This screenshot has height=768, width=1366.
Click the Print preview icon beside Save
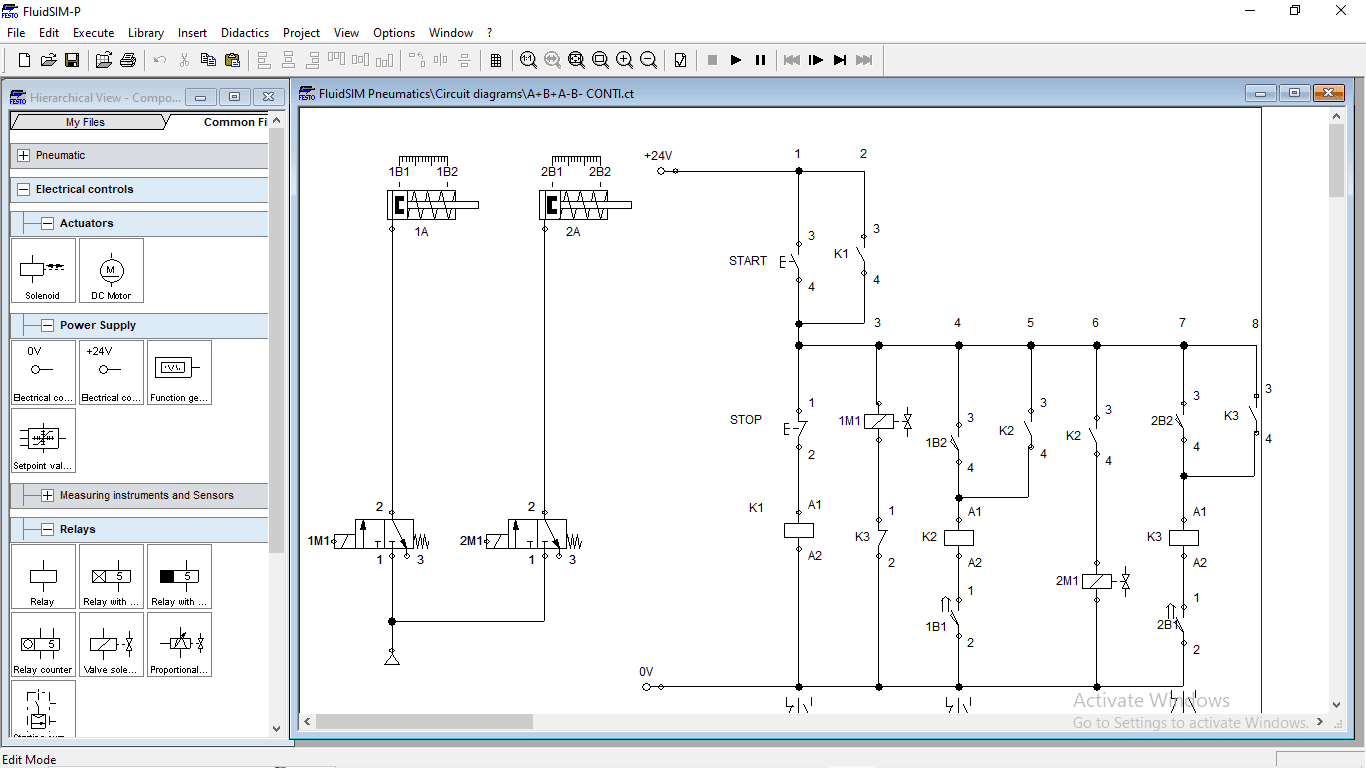pyautogui.click(x=104, y=60)
